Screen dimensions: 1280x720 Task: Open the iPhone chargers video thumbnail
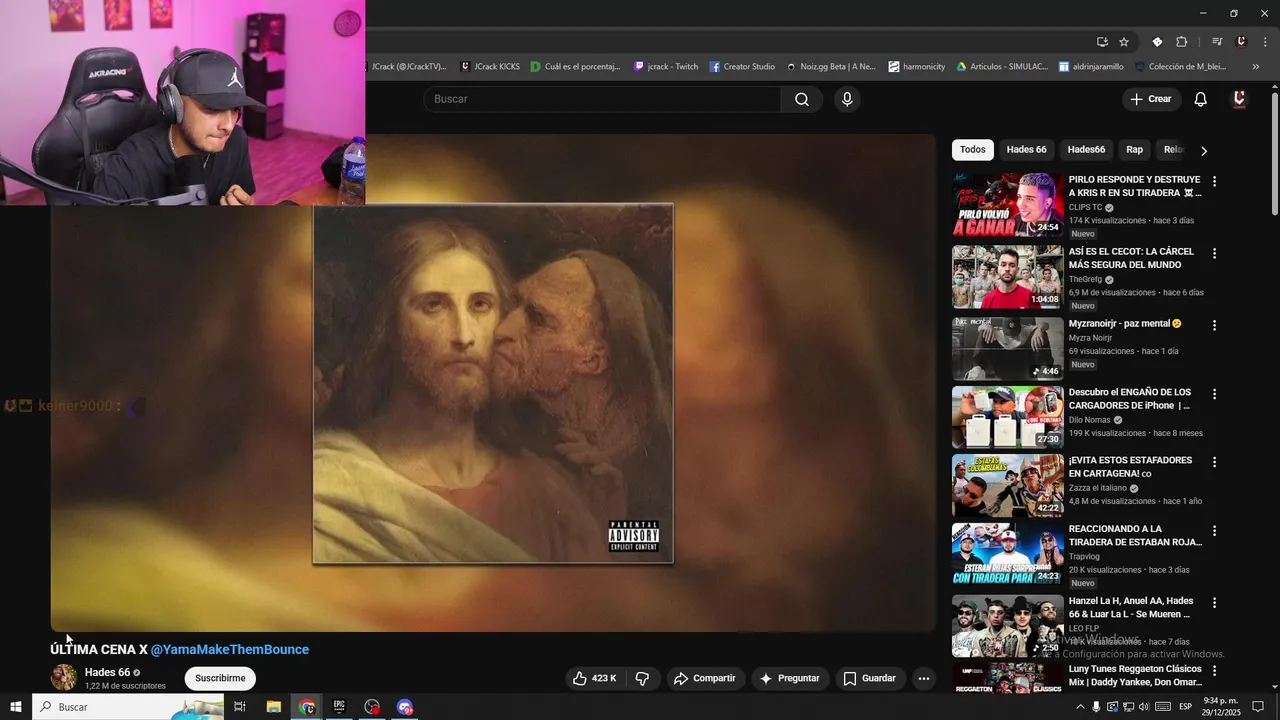click(1007, 417)
